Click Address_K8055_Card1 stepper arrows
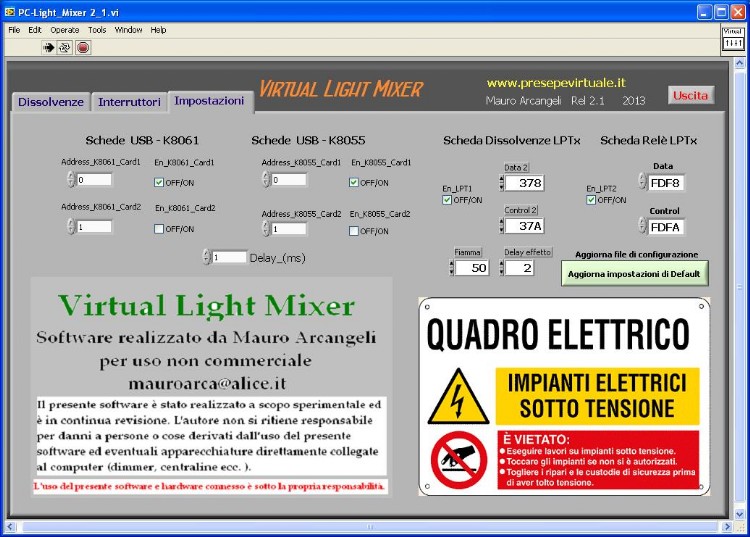 click(266, 179)
